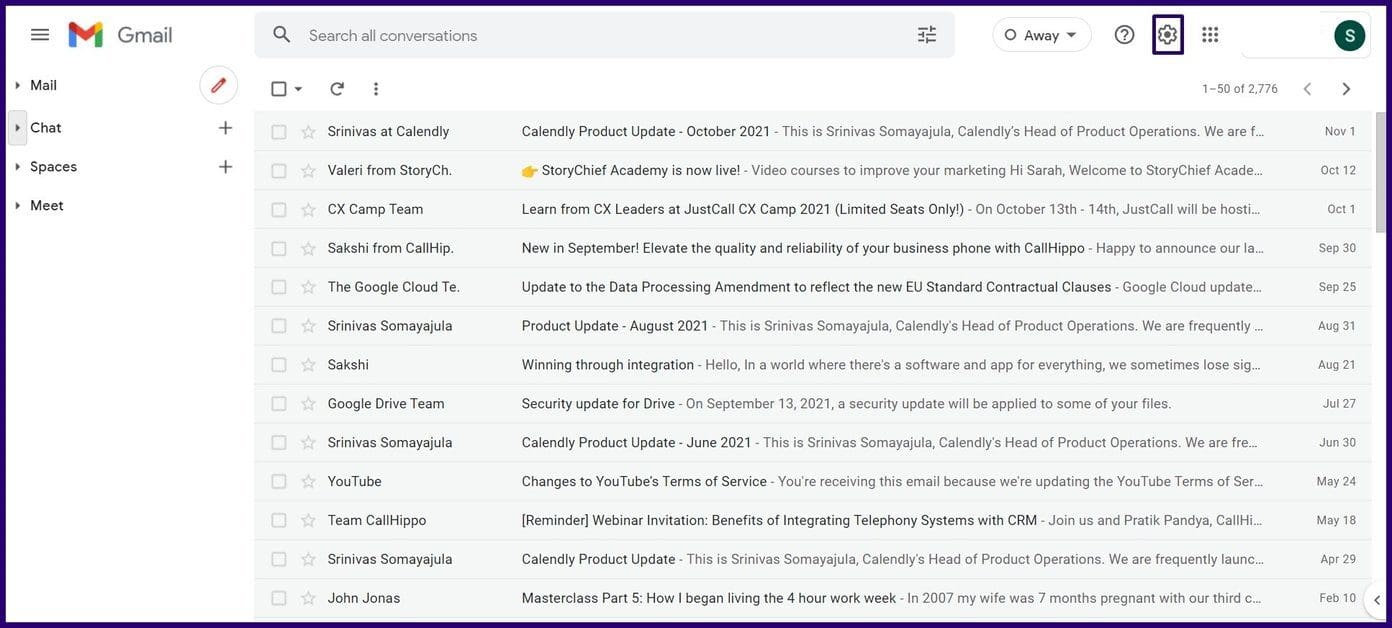Open the Calendly Product Update - October 2021 email
The width and height of the screenshot is (1392, 628).
[x=813, y=132]
